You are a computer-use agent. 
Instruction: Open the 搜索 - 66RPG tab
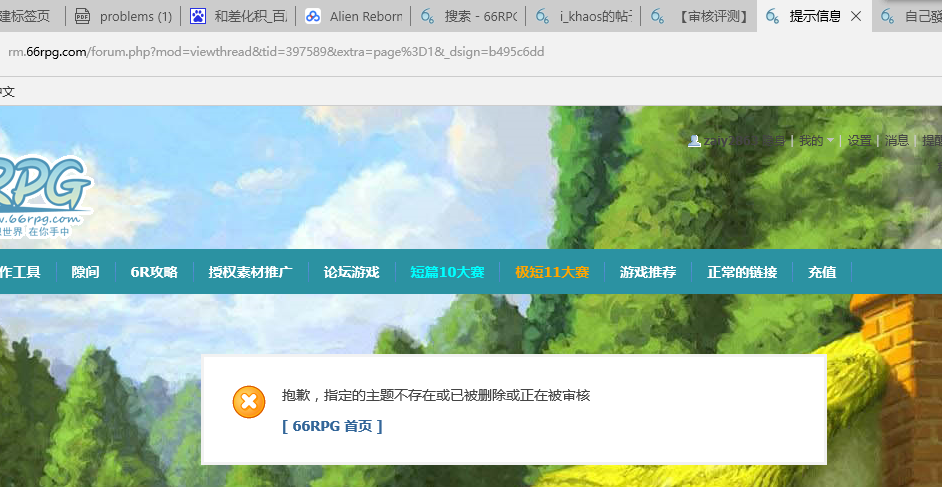[x=469, y=16]
